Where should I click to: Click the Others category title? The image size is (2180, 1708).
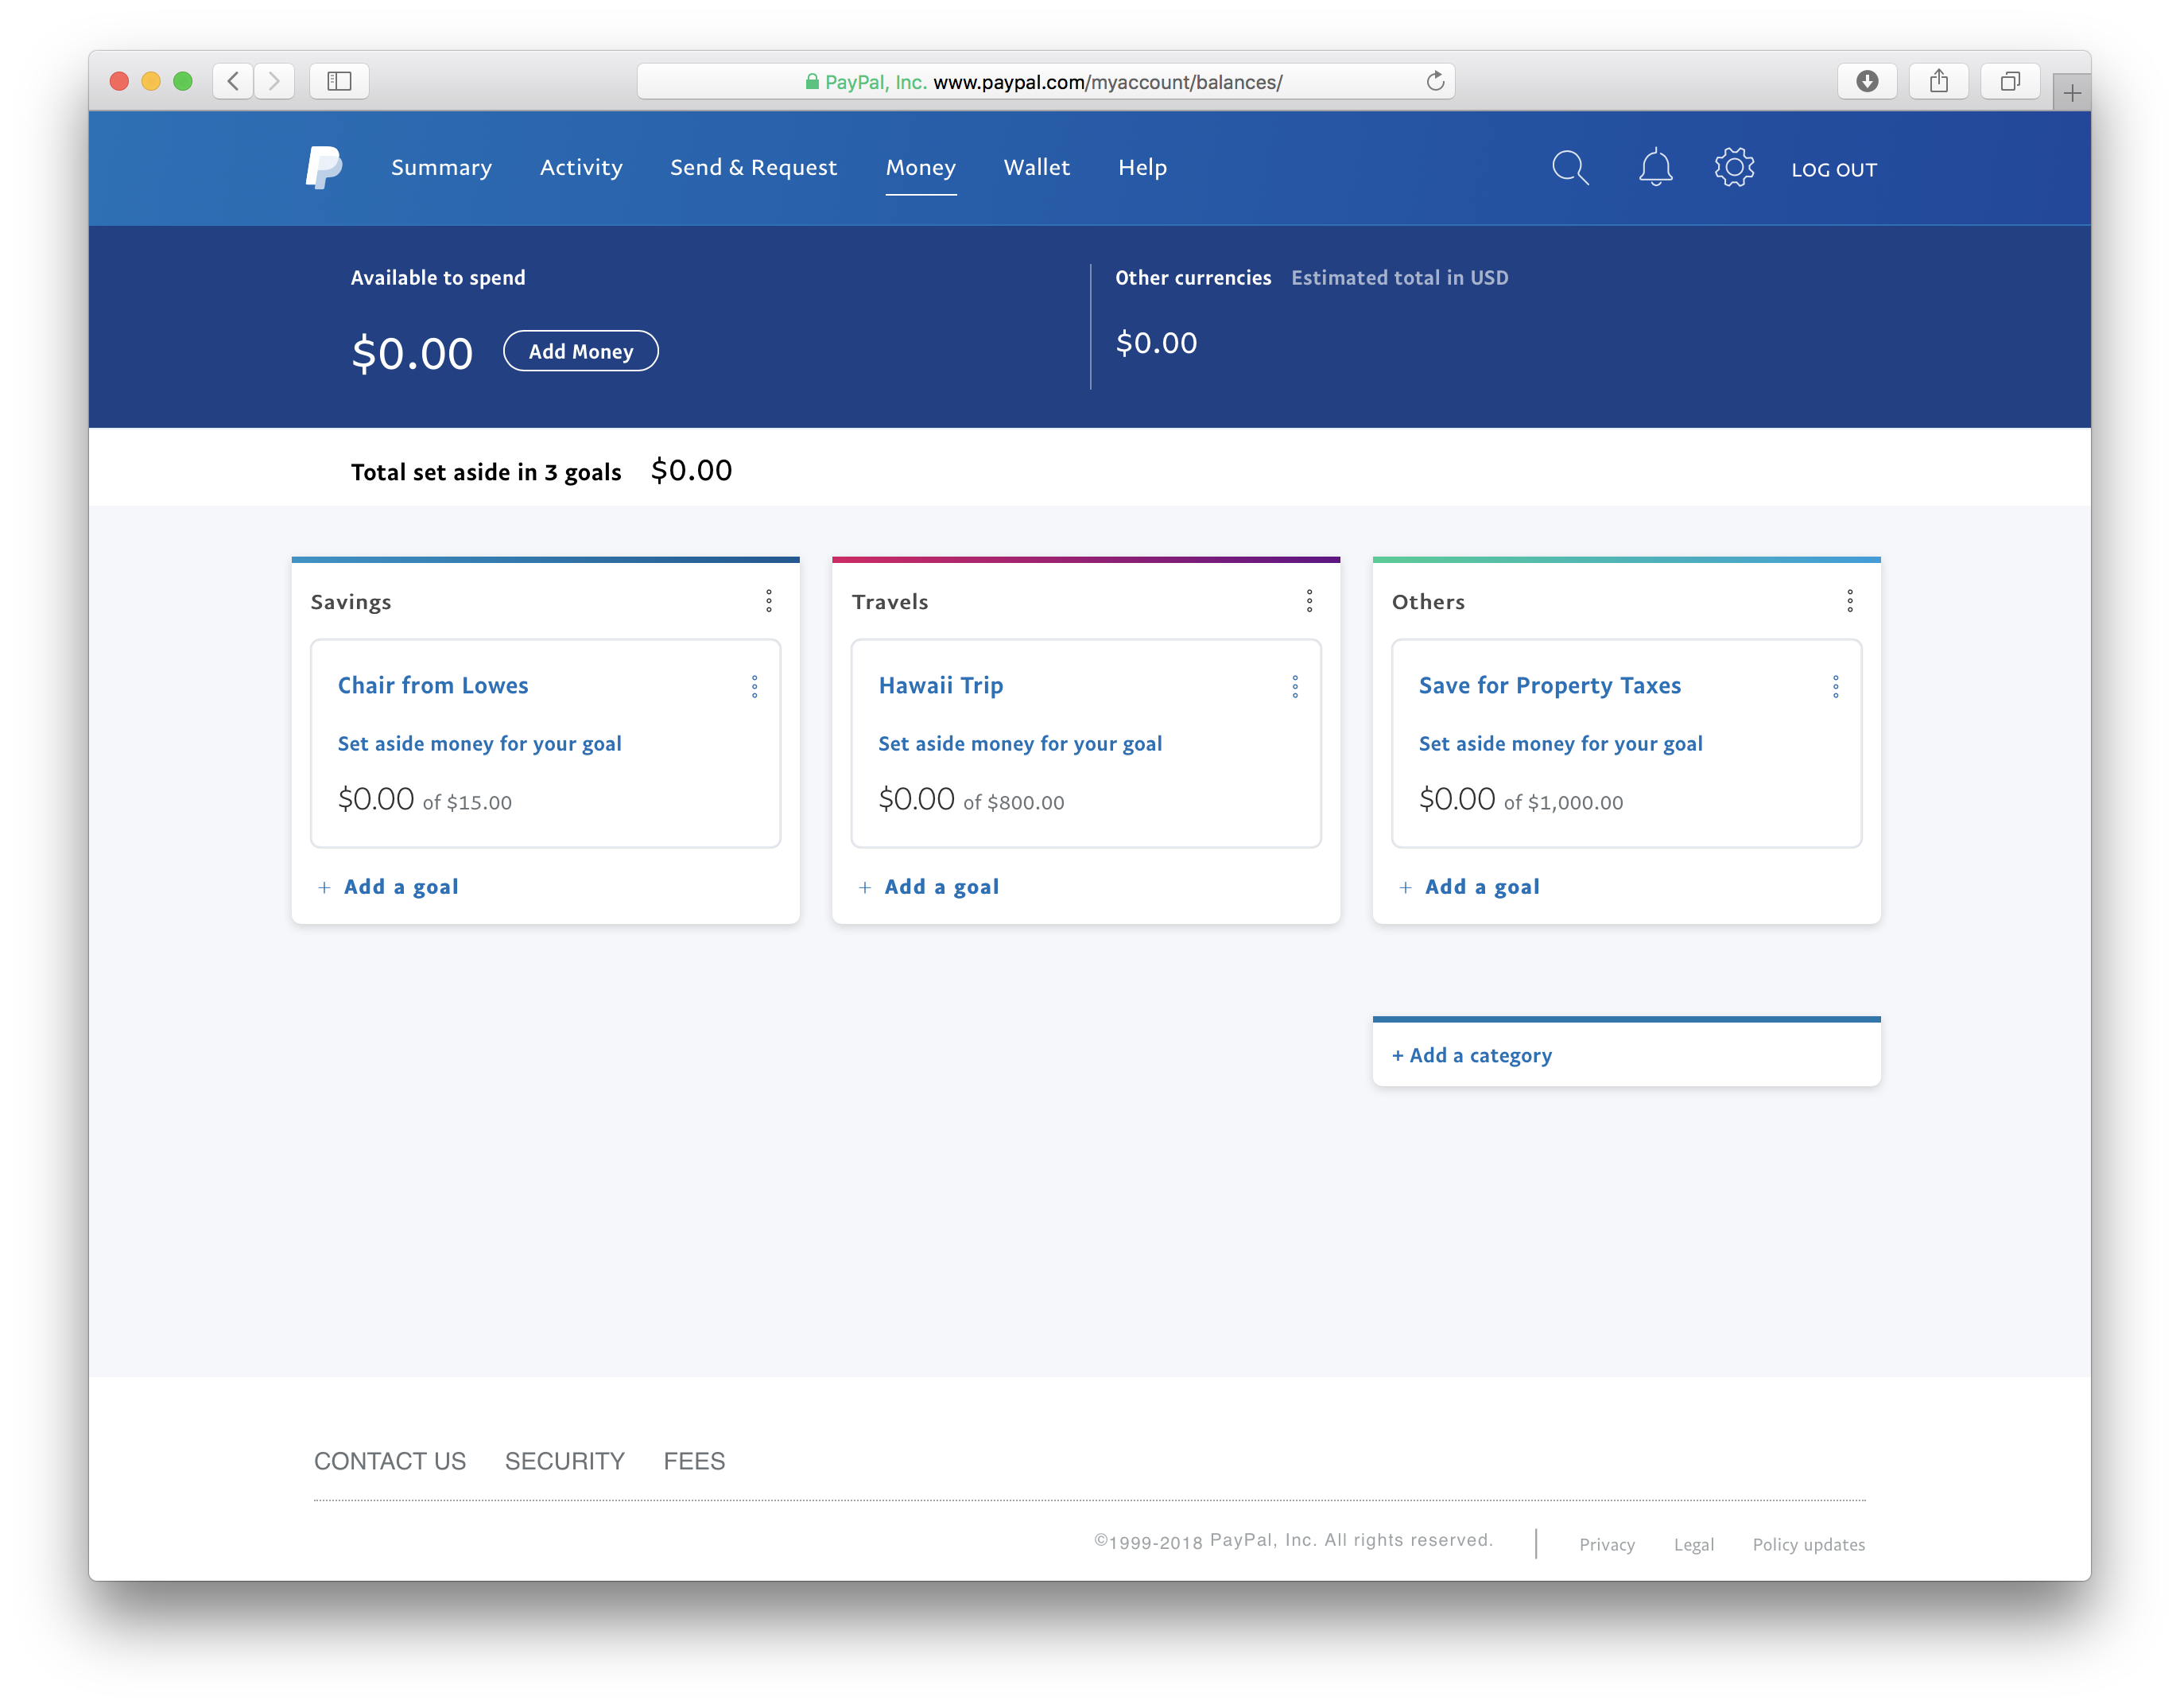[1427, 602]
